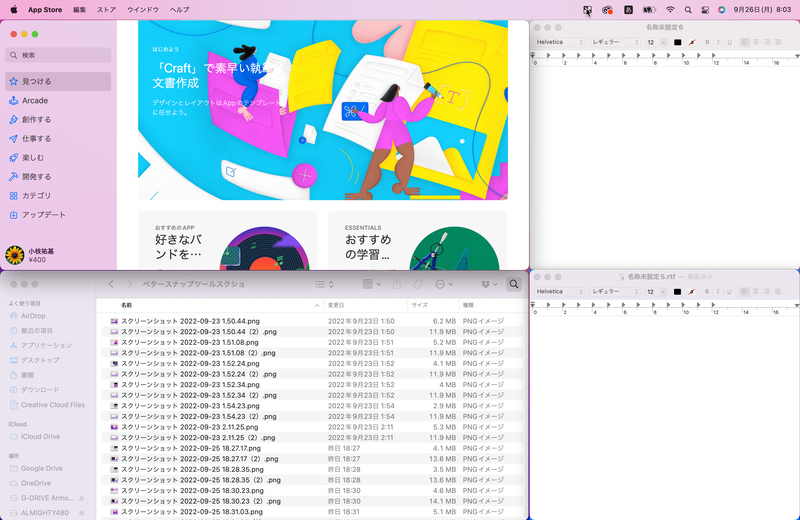Click the black text color swatch in 名称未設定6
Viewport: 800px width, 520px height.
(x=678, y=42)
